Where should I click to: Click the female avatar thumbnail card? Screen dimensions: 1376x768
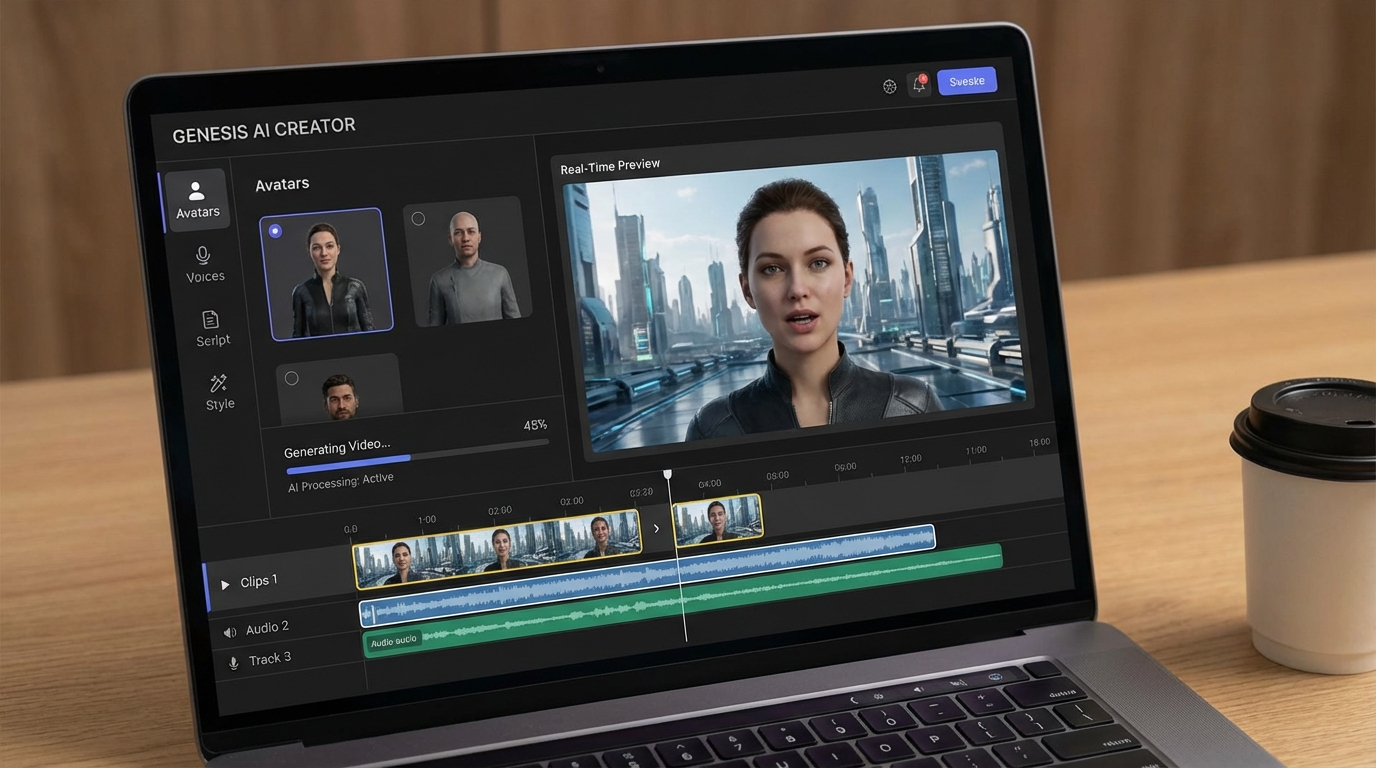326,273
